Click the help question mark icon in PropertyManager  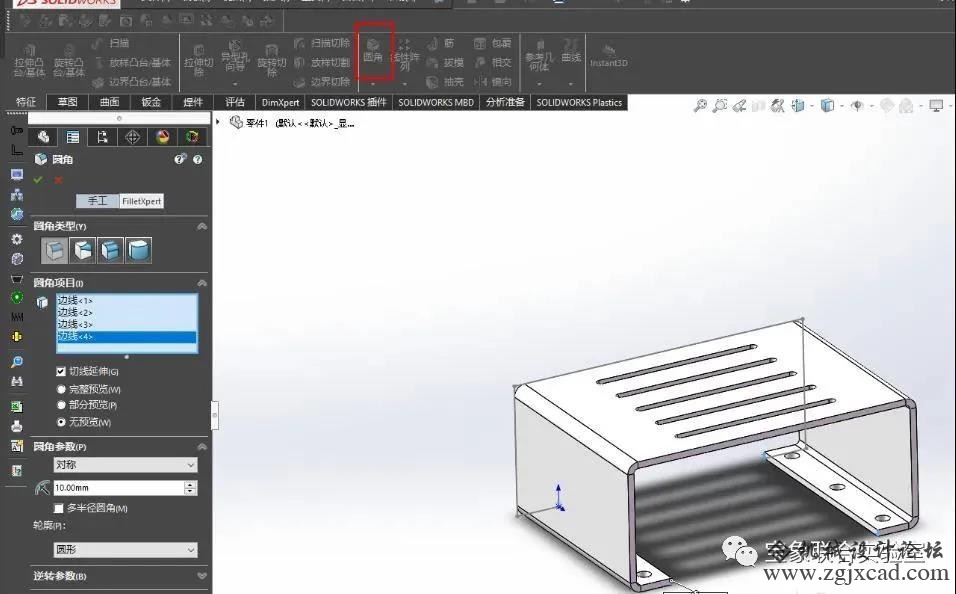(x=198, y=159)
